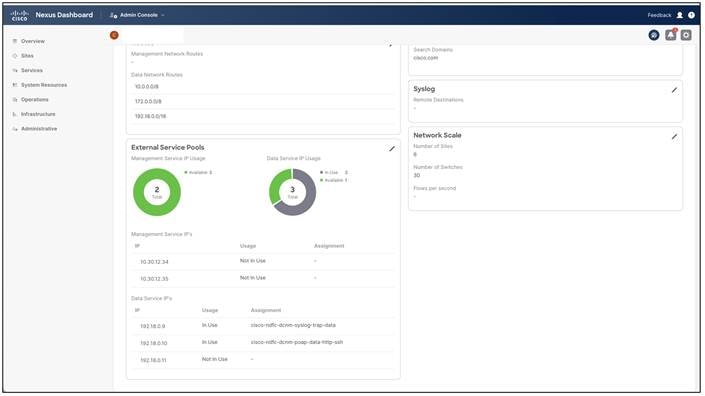Screen dimensions: 705x396
Task: Open the Feedback link in header
Action: point(659,15)
